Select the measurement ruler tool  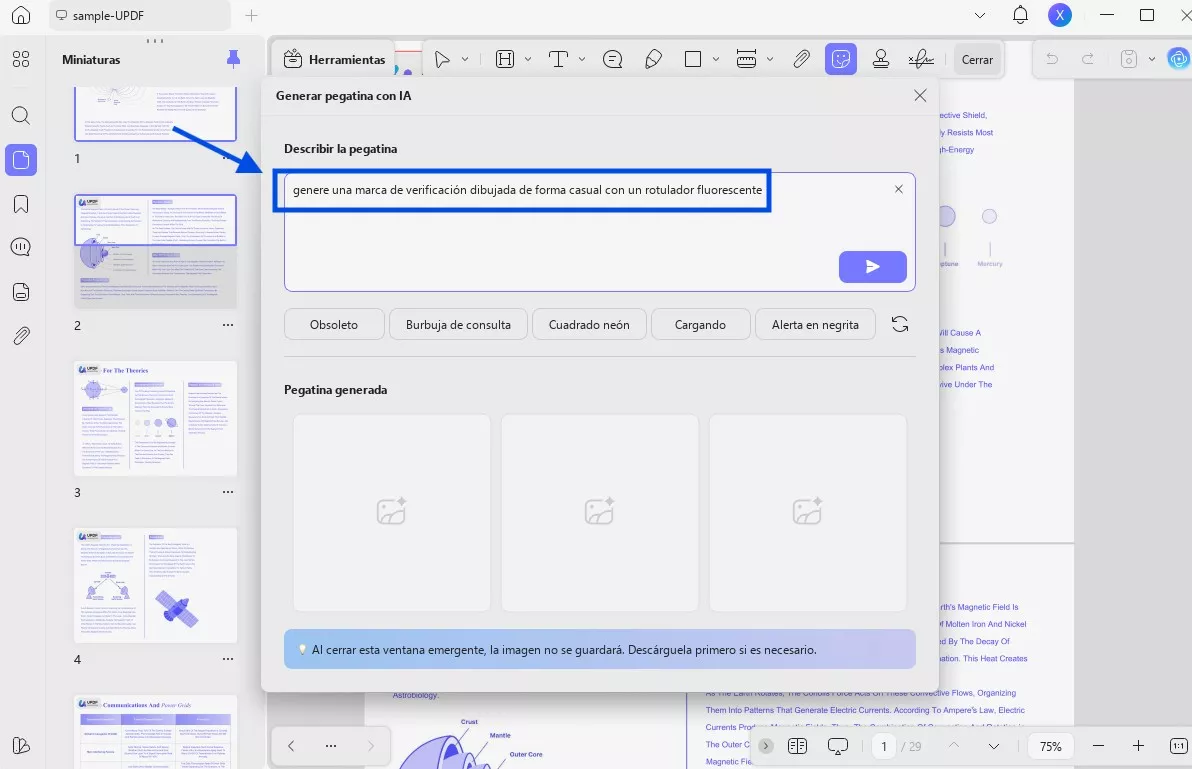[x=747, y=59]
